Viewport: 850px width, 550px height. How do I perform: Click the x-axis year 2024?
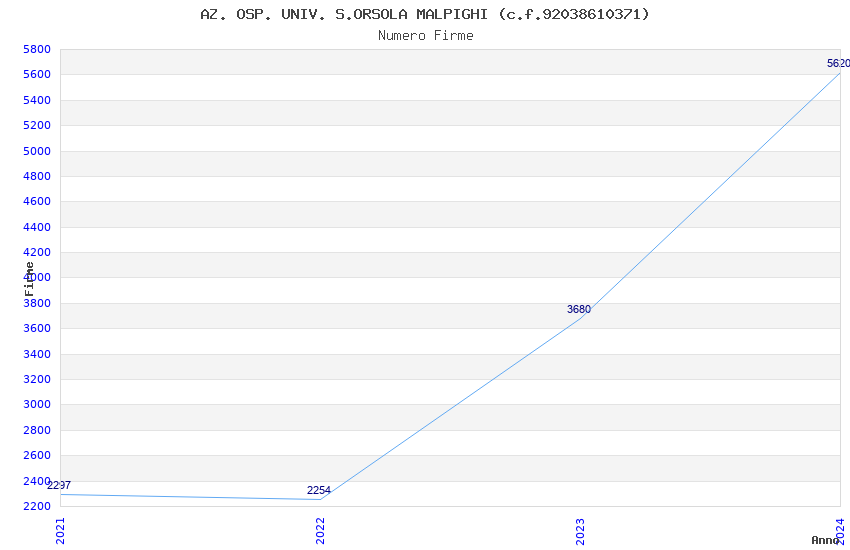pyautogui.click(x=840, y=531)
